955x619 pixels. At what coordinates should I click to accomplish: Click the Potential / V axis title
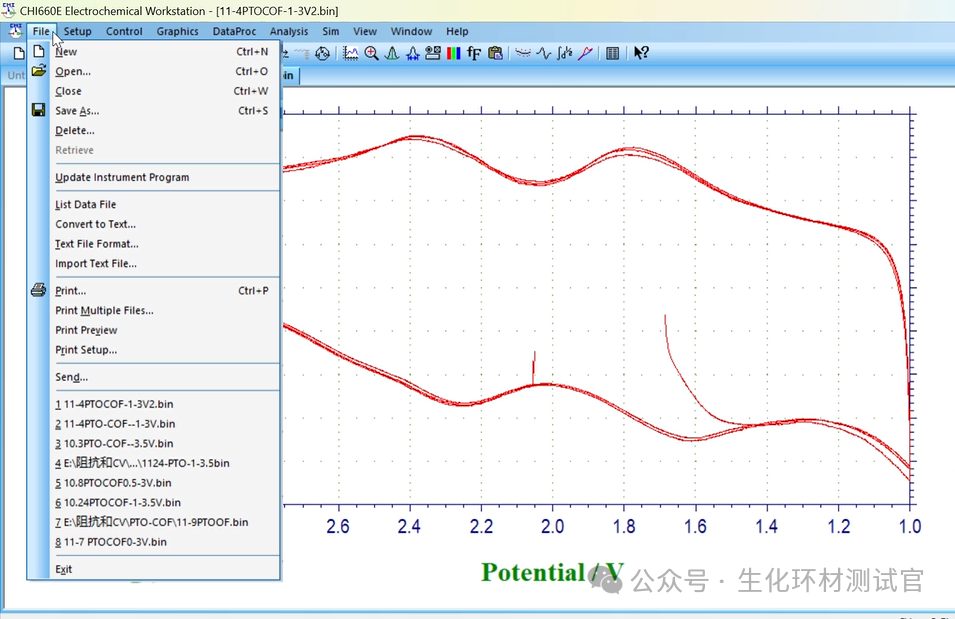tap(552, 573)
